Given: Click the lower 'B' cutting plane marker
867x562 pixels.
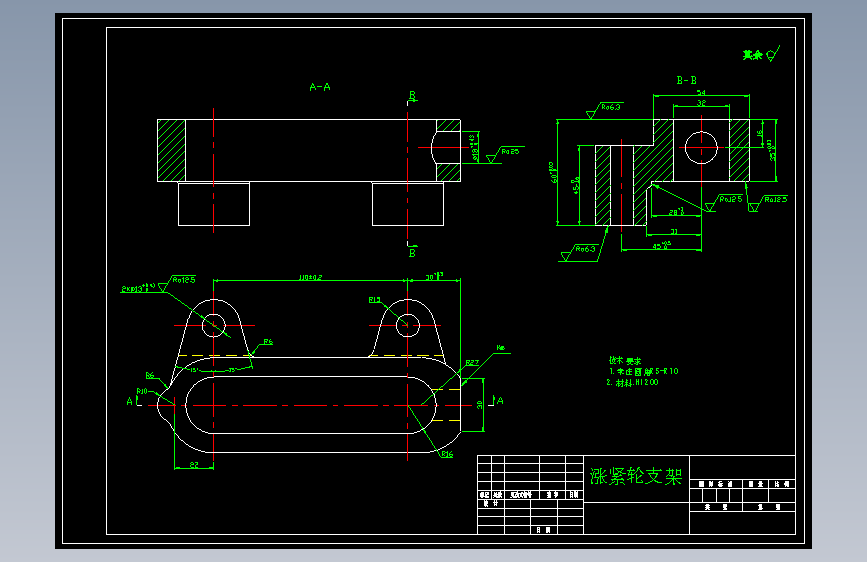Looking at the screenshot, I should coord(412,253).
